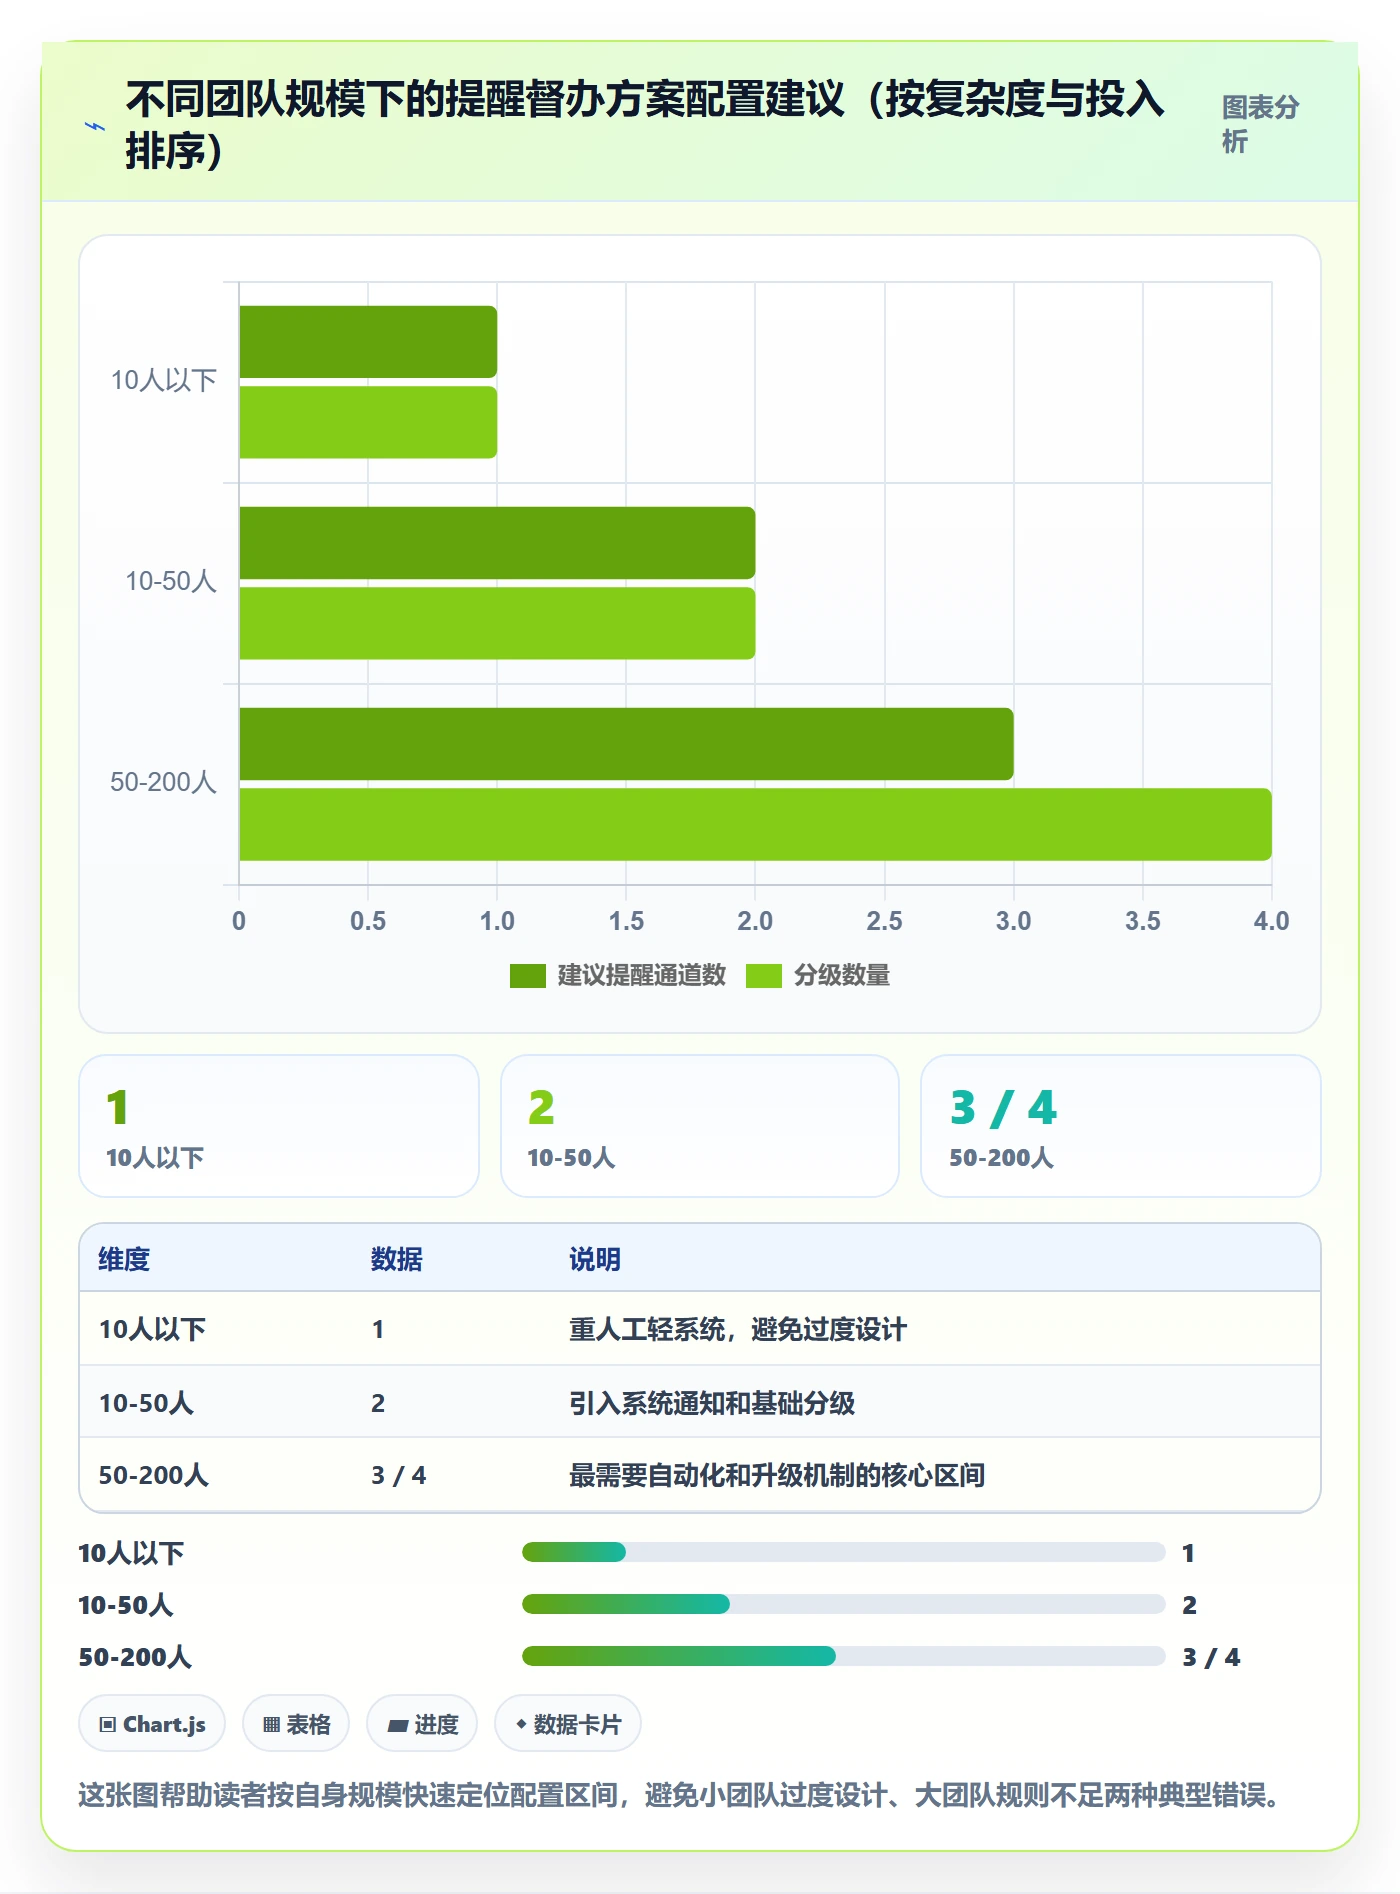Click the 10人以下 cell in the table

coord(152,1329)
